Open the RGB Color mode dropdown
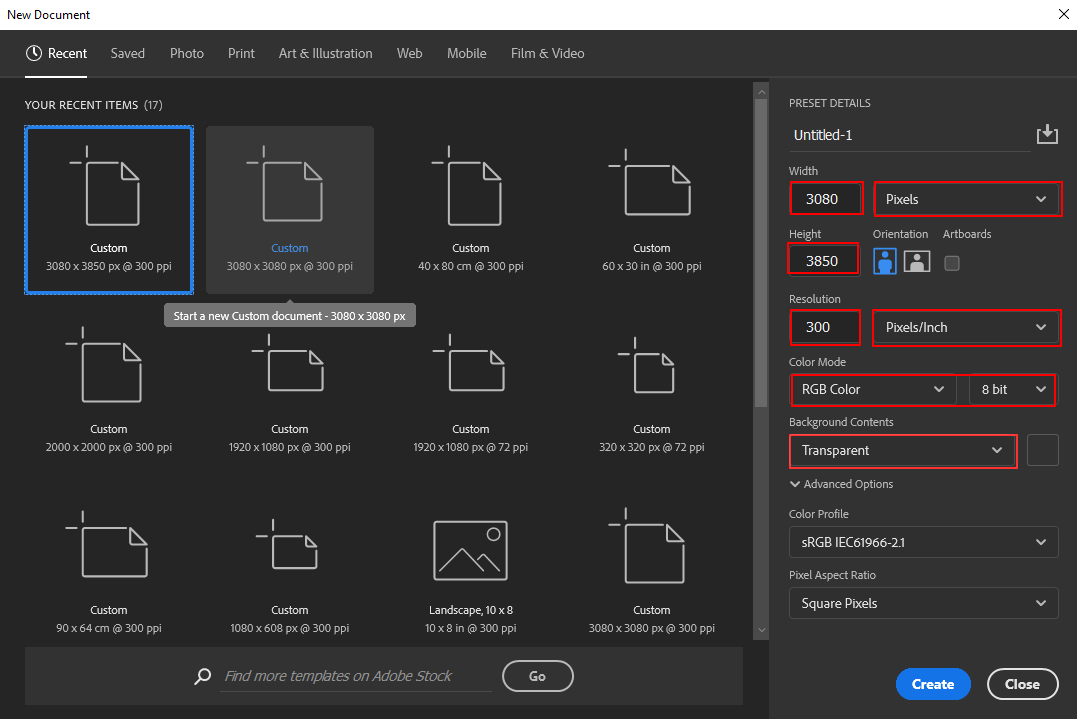This screenshot has height=719, width=1077. click(x=872, y=389)
